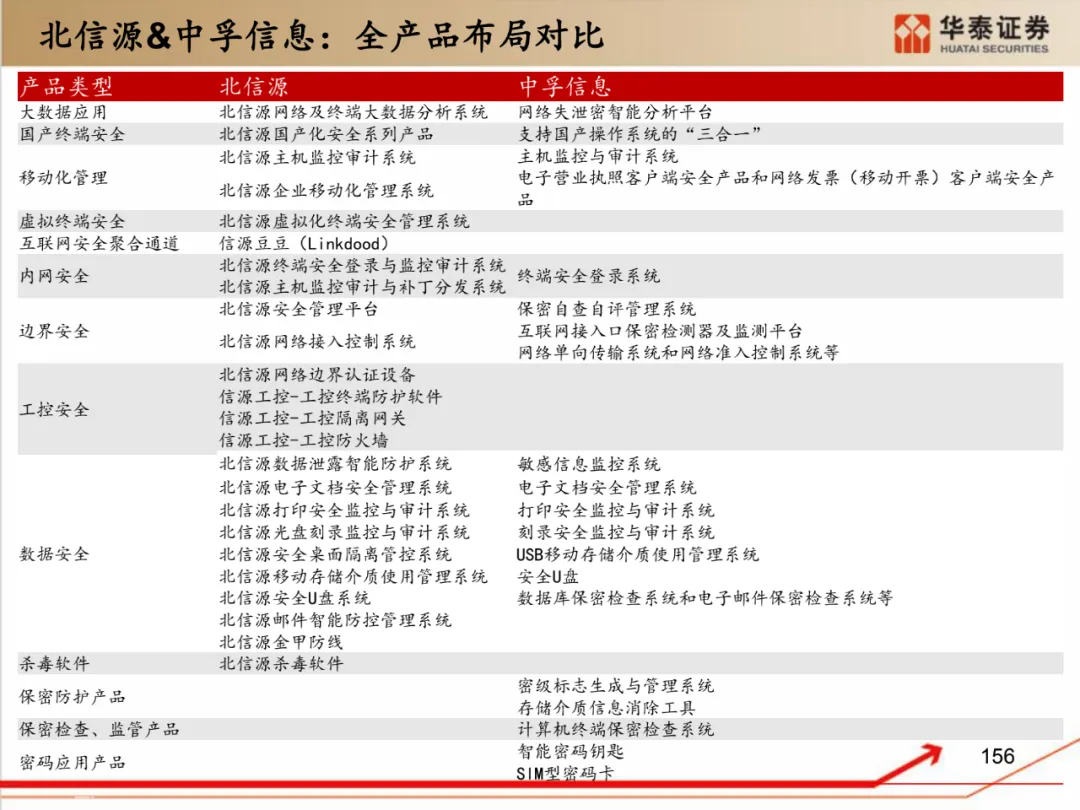Click 保密自查自评管理系统 text
The height and width of the screenshot is (810, 1080).
point(607,309)
